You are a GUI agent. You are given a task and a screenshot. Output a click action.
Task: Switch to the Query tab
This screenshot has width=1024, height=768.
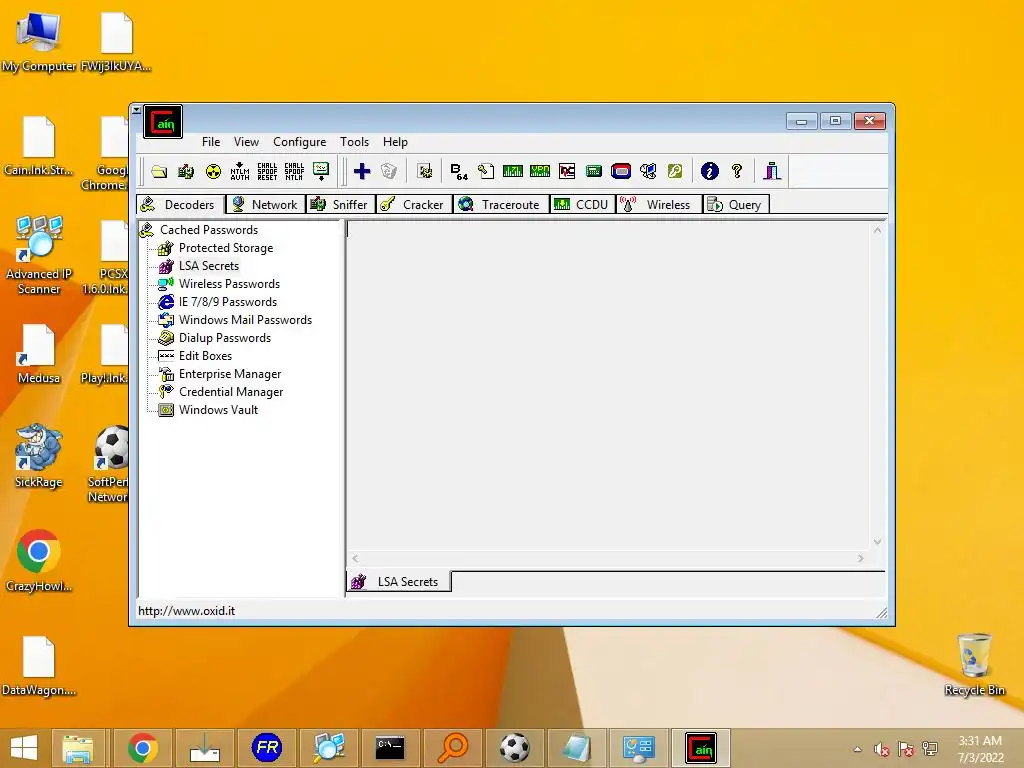point(736,204)
